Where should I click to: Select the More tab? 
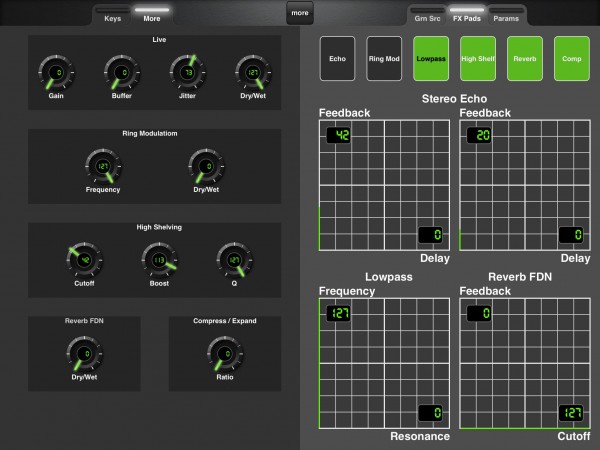tap(152, 15)
